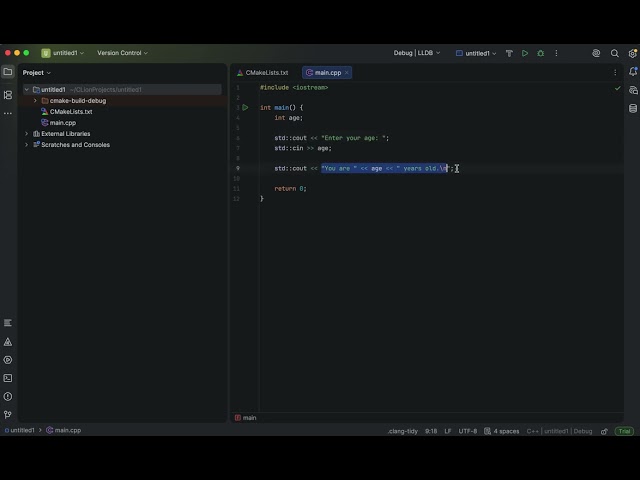Open the Project view dropdown
The image size is (640, 480).
click(x=37, y=73)
